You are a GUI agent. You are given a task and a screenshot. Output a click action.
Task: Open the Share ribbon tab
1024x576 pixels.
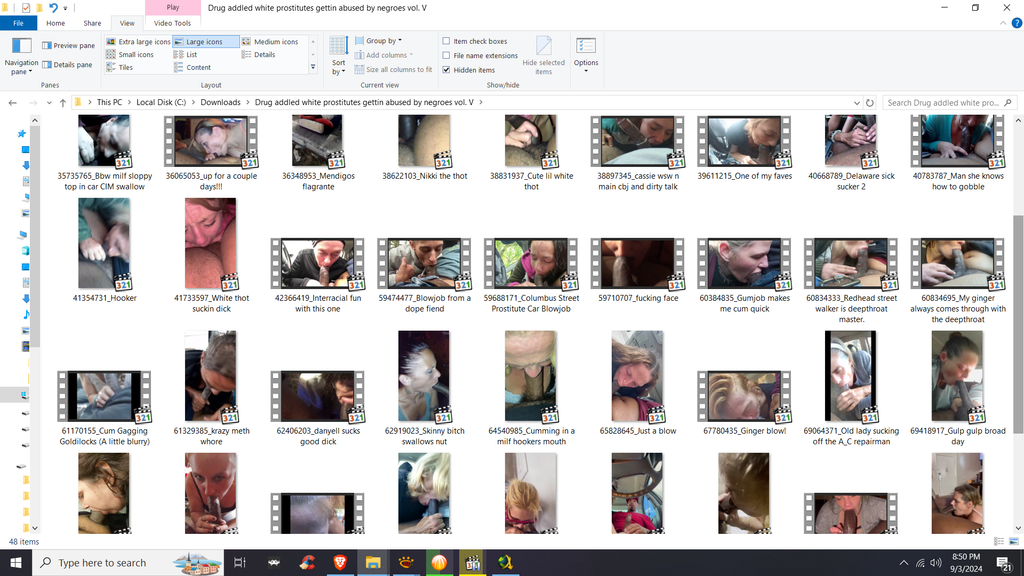point(92,23)
